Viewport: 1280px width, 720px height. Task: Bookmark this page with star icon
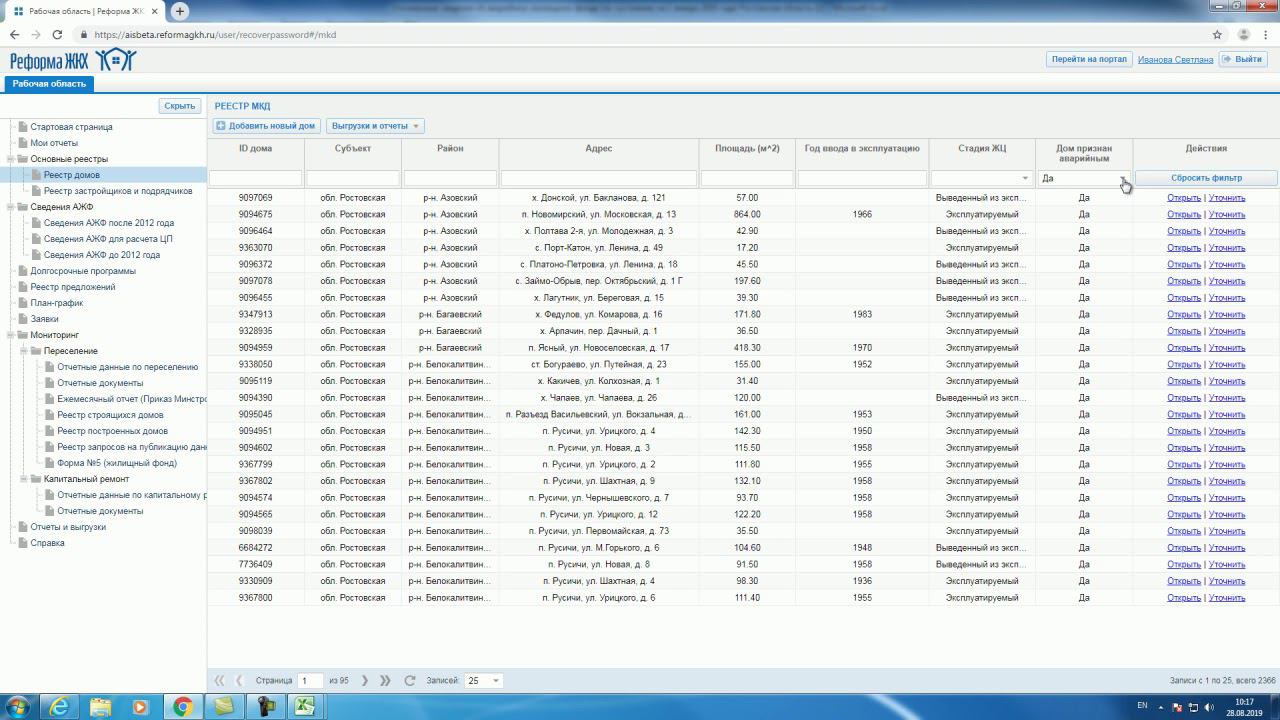[1217, 34]
